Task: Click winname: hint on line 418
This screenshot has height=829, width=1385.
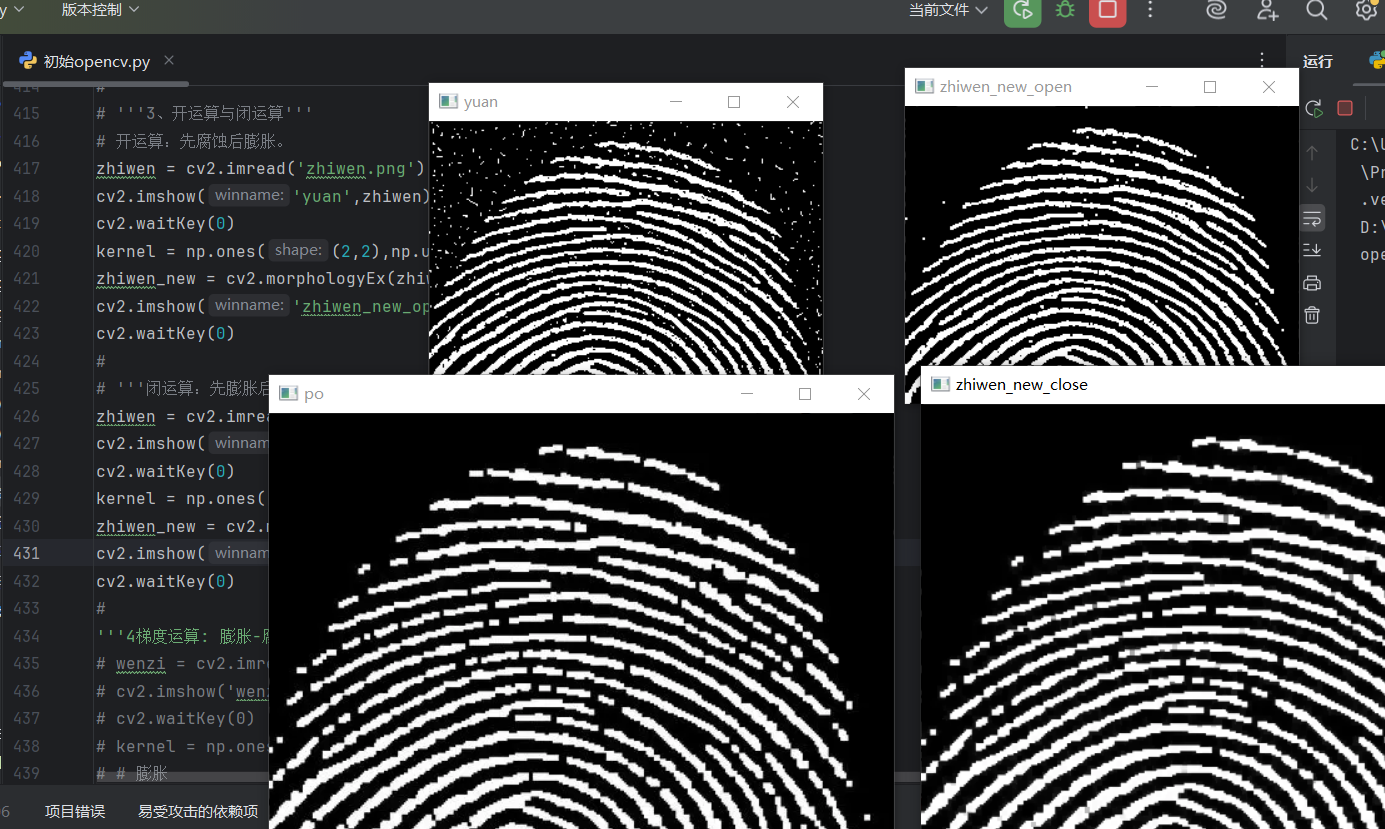Action: (x=249, y=196)
